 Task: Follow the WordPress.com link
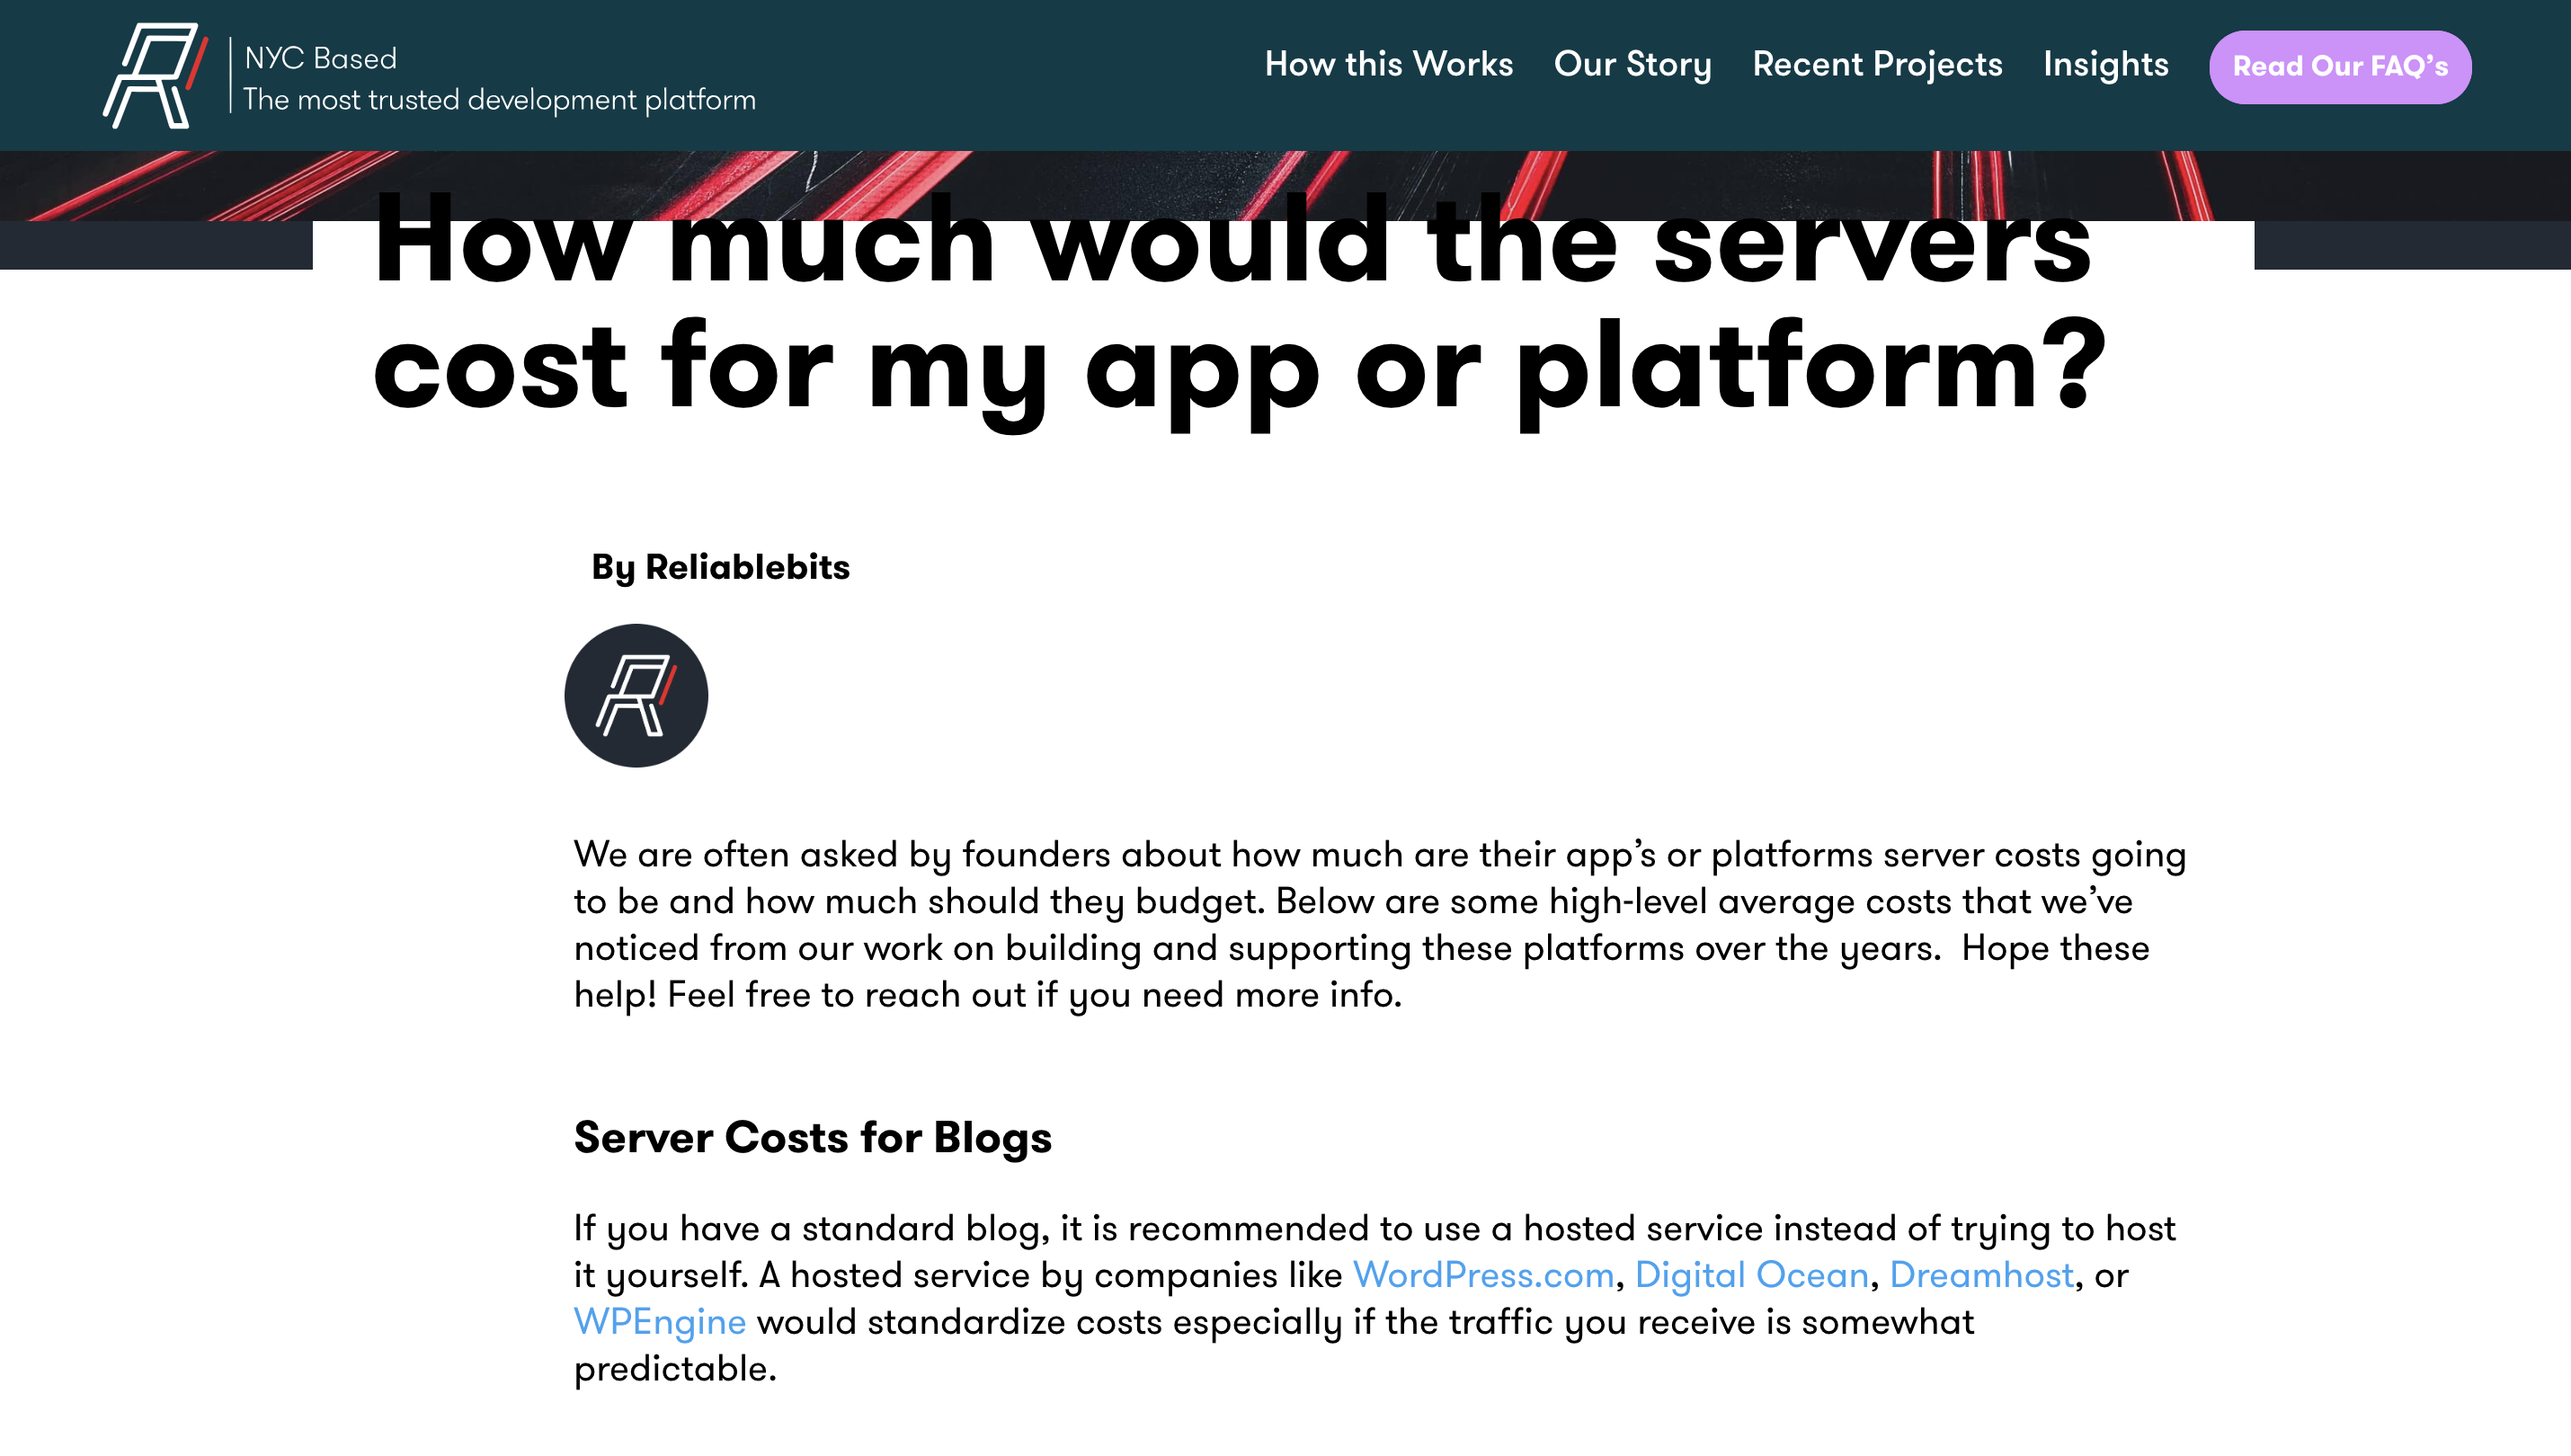(x=1483, y=1275)
